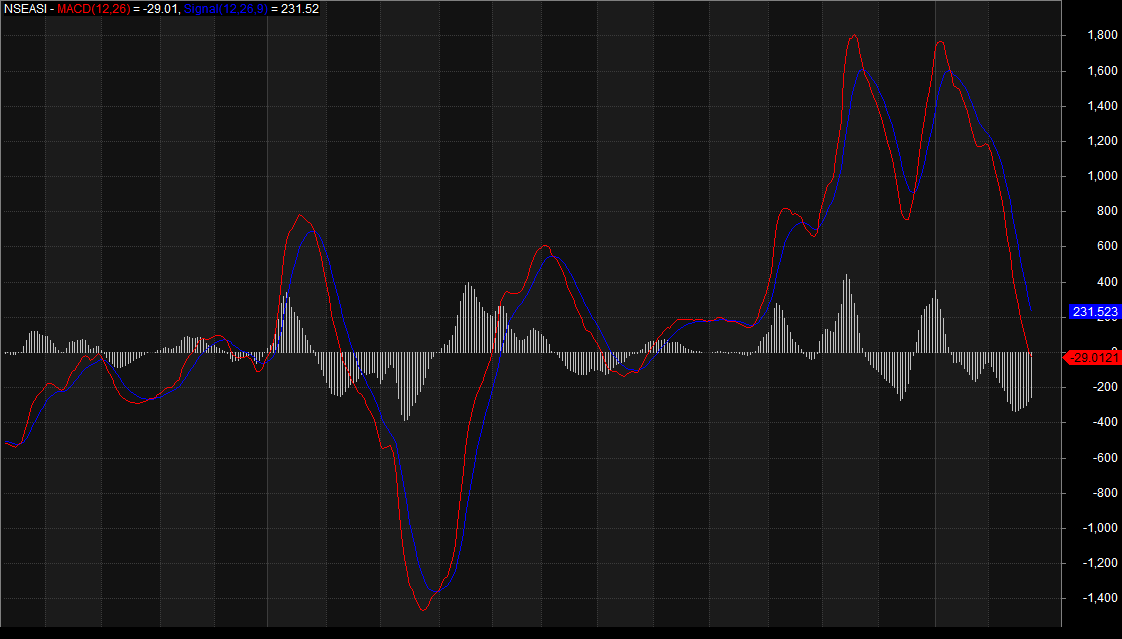Click the rightmost tall peak of red MACD line
This screenshot has width=1122, height=639.
coord(940,42)
